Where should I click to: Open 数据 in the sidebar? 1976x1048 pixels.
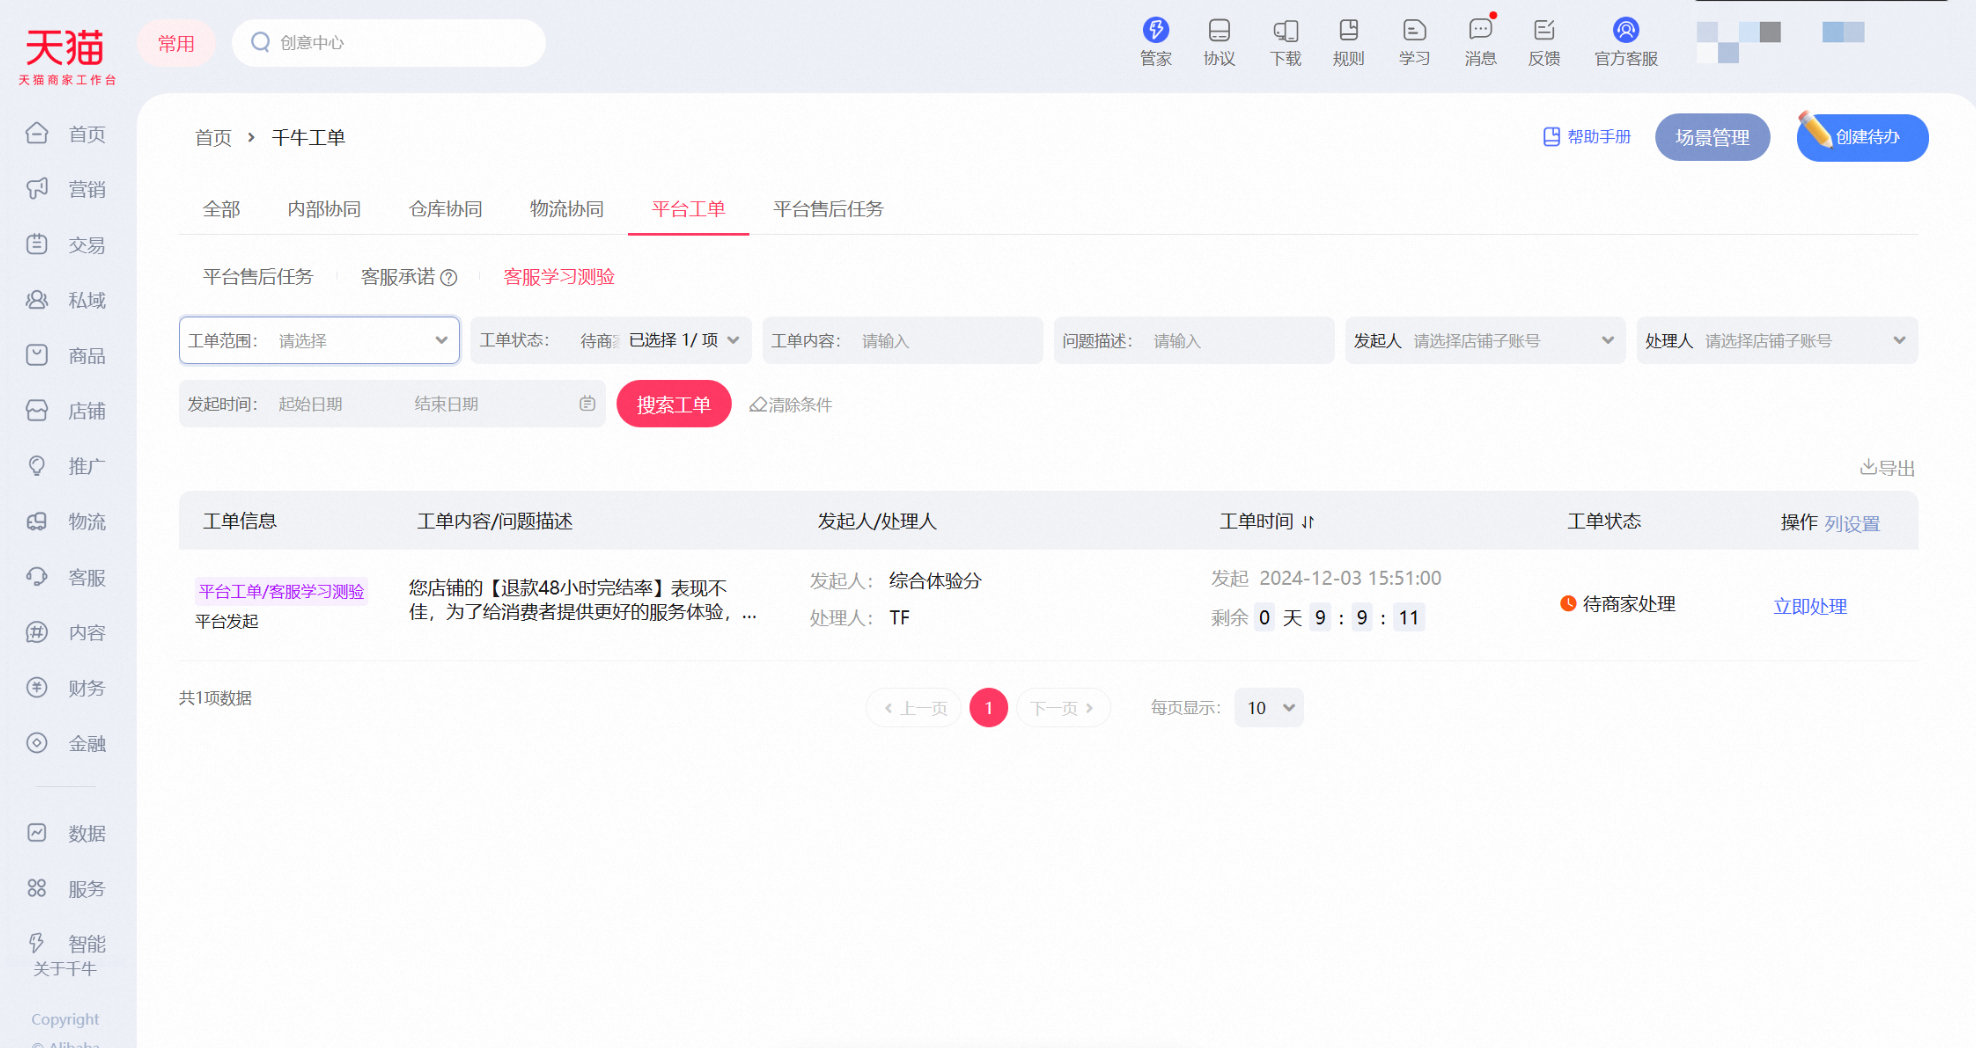(67, 834)
